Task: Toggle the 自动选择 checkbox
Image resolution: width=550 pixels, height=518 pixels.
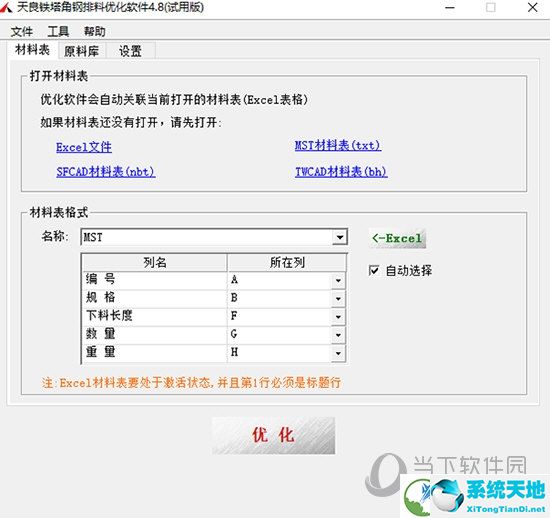Action: tap(374, 270)
